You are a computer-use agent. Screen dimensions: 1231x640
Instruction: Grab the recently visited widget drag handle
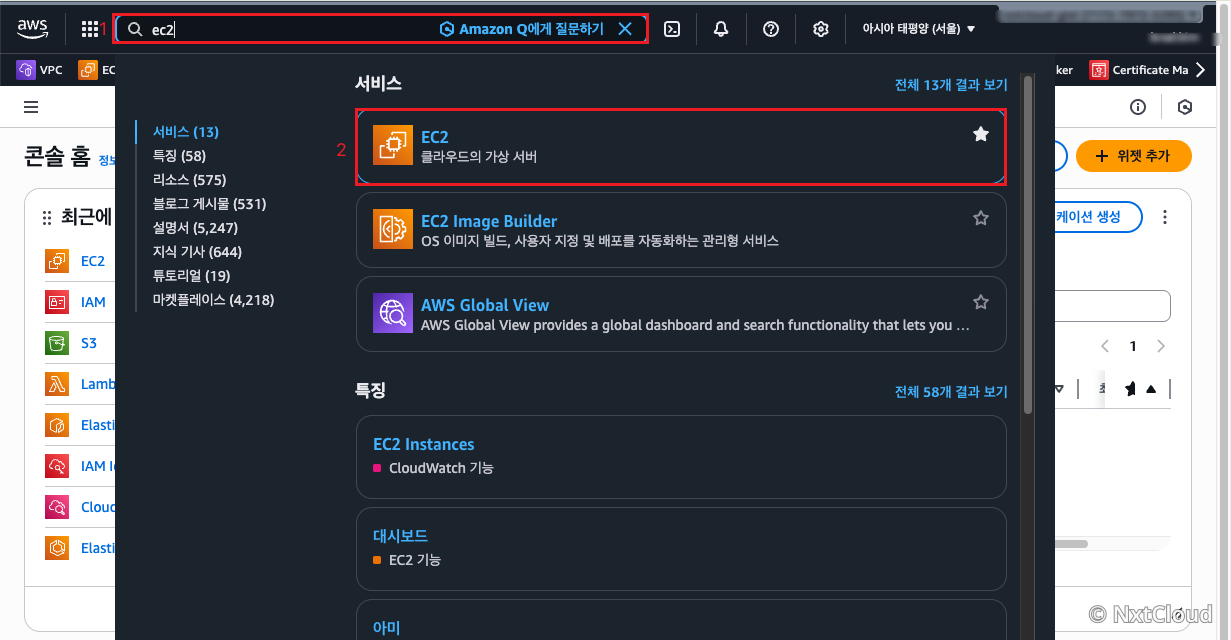click(46, 217)
